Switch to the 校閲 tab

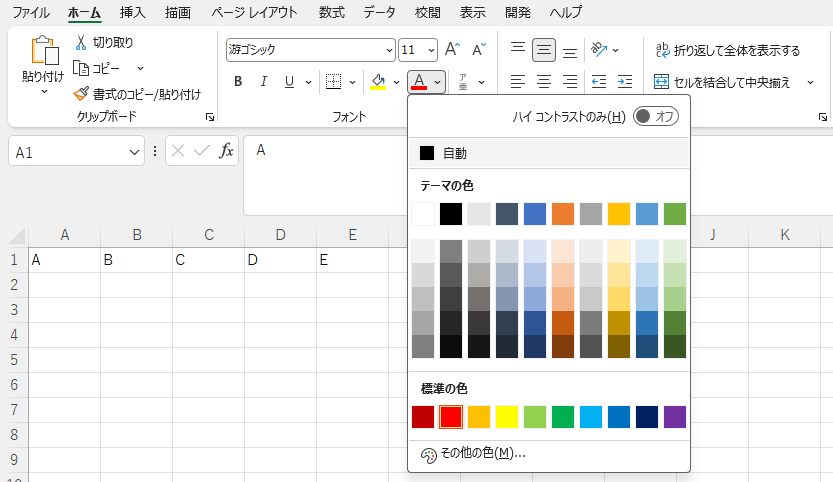pyautogui.click(x=427, y=12)
